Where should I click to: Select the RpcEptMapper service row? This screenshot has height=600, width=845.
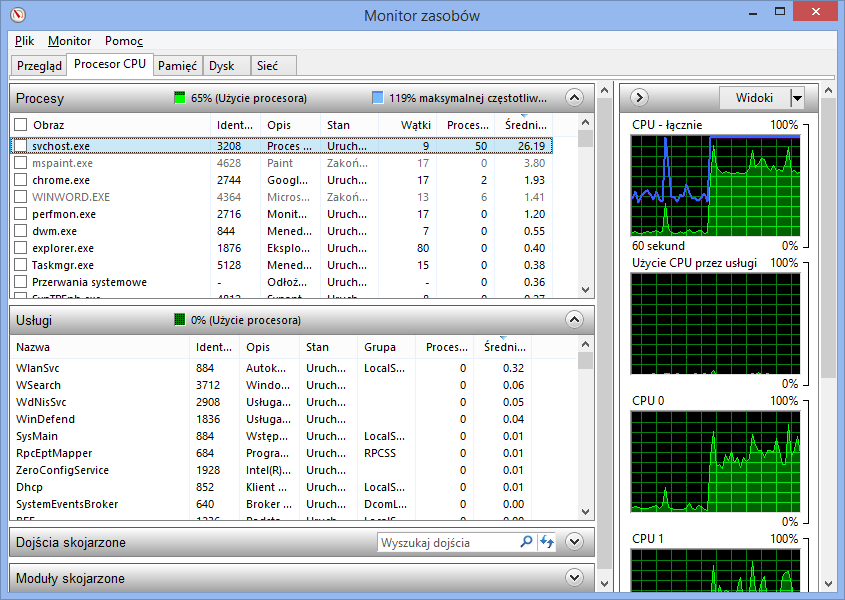tap(271, 453)
